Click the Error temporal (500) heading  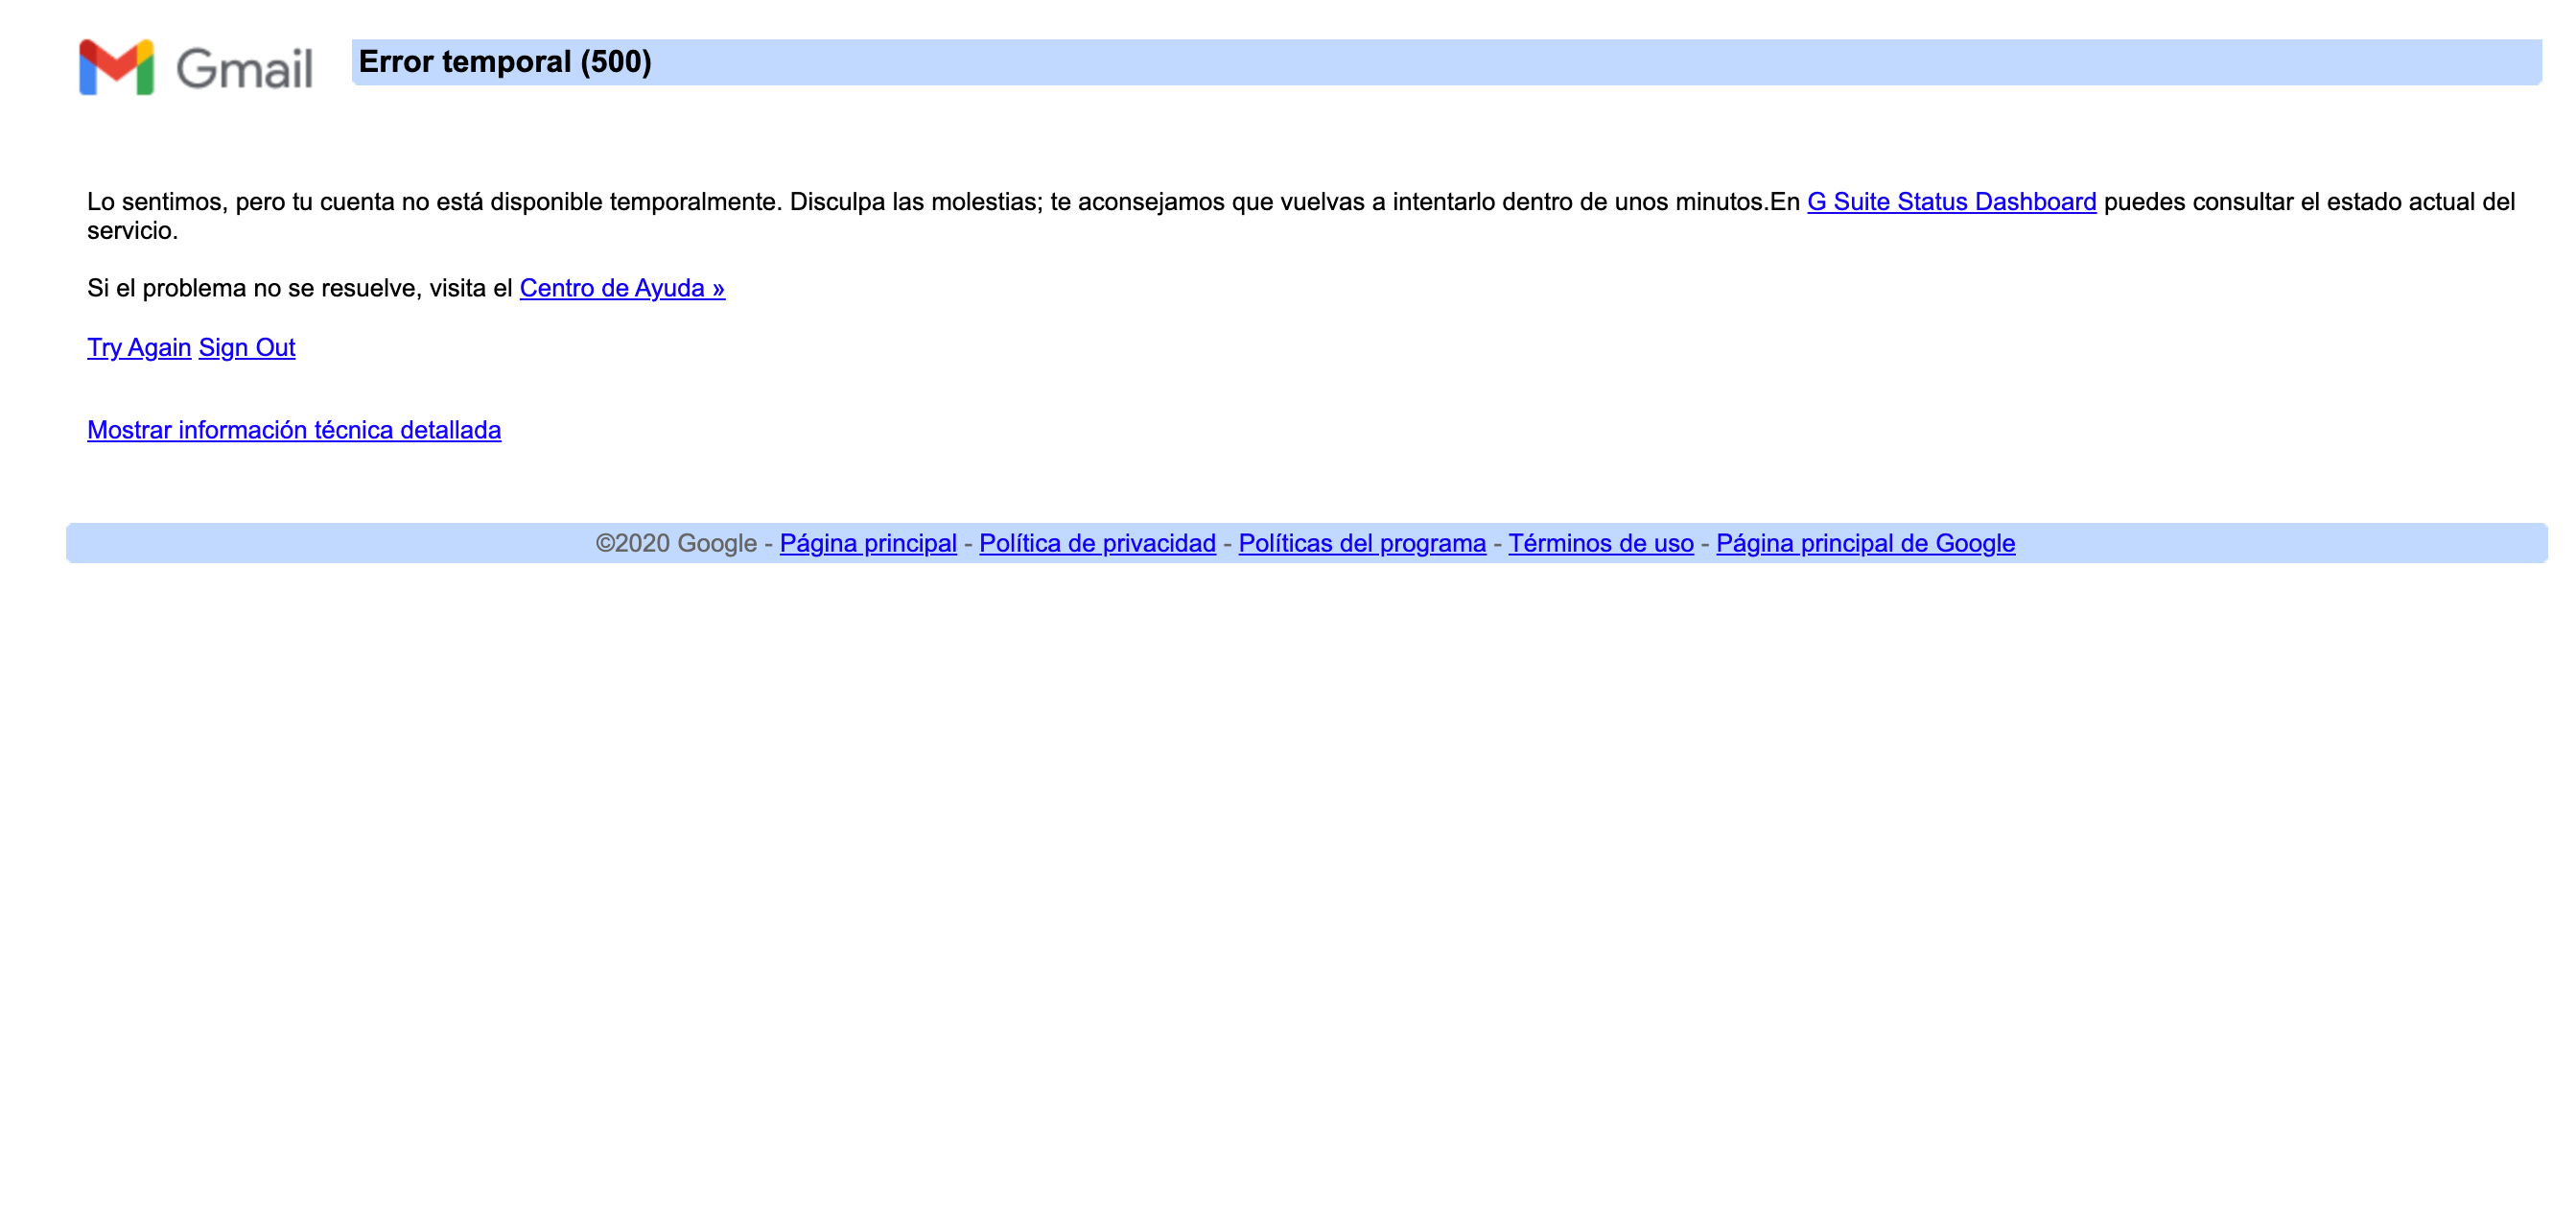(505, 62)
